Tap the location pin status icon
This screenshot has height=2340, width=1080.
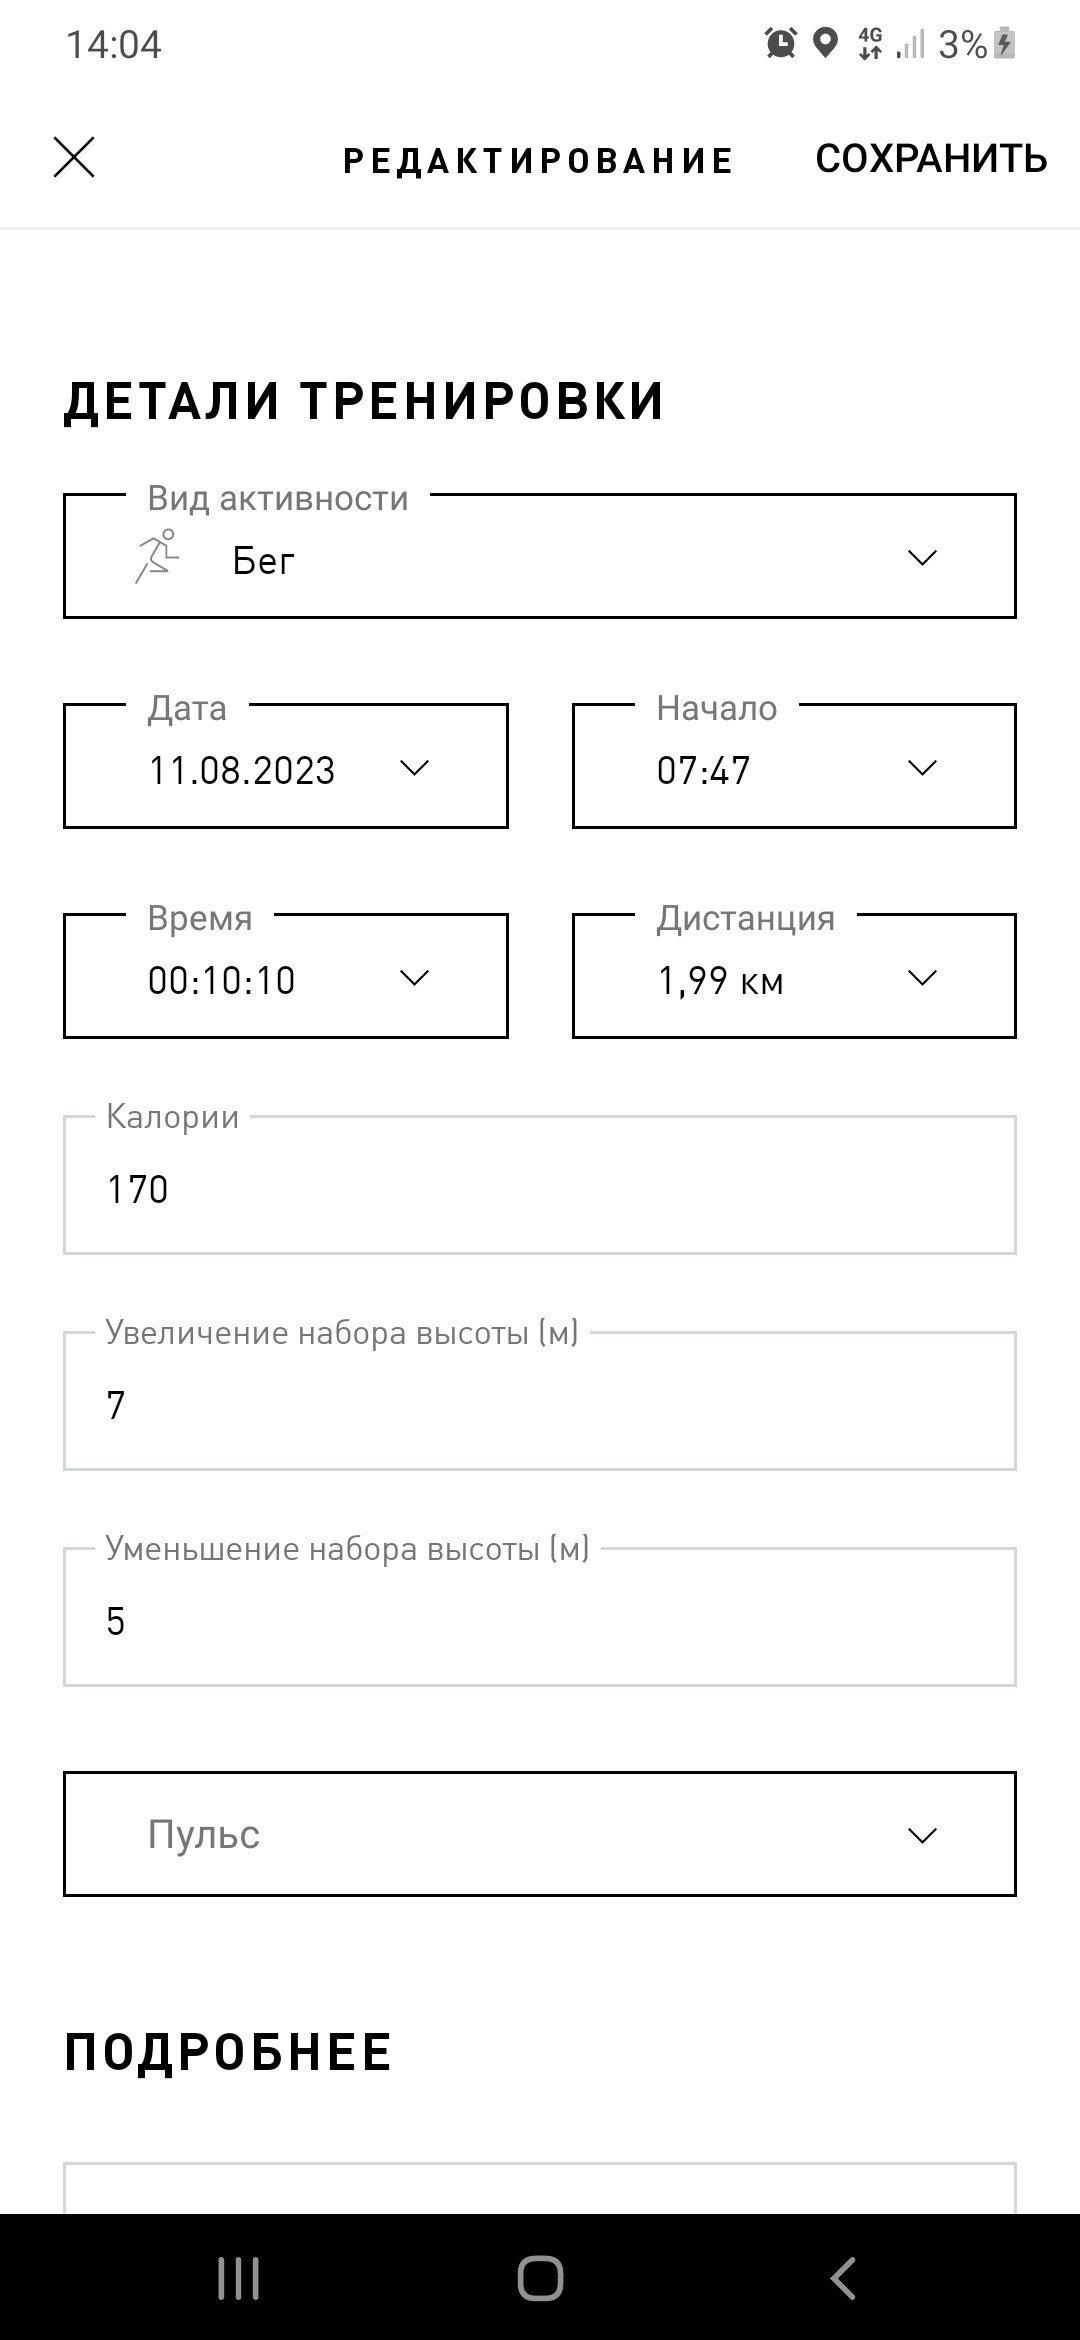(824, 44)
